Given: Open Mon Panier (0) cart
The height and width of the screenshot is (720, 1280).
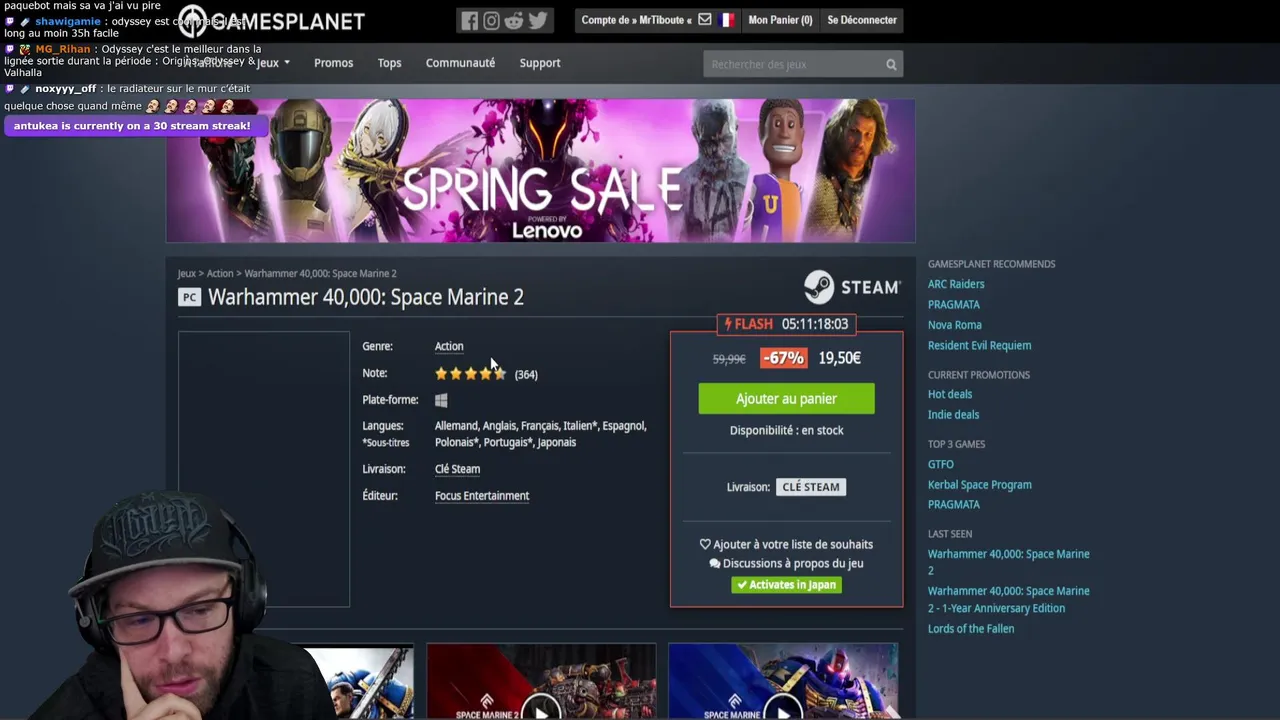Looking at the screenshot, I should tap(780, 20).
